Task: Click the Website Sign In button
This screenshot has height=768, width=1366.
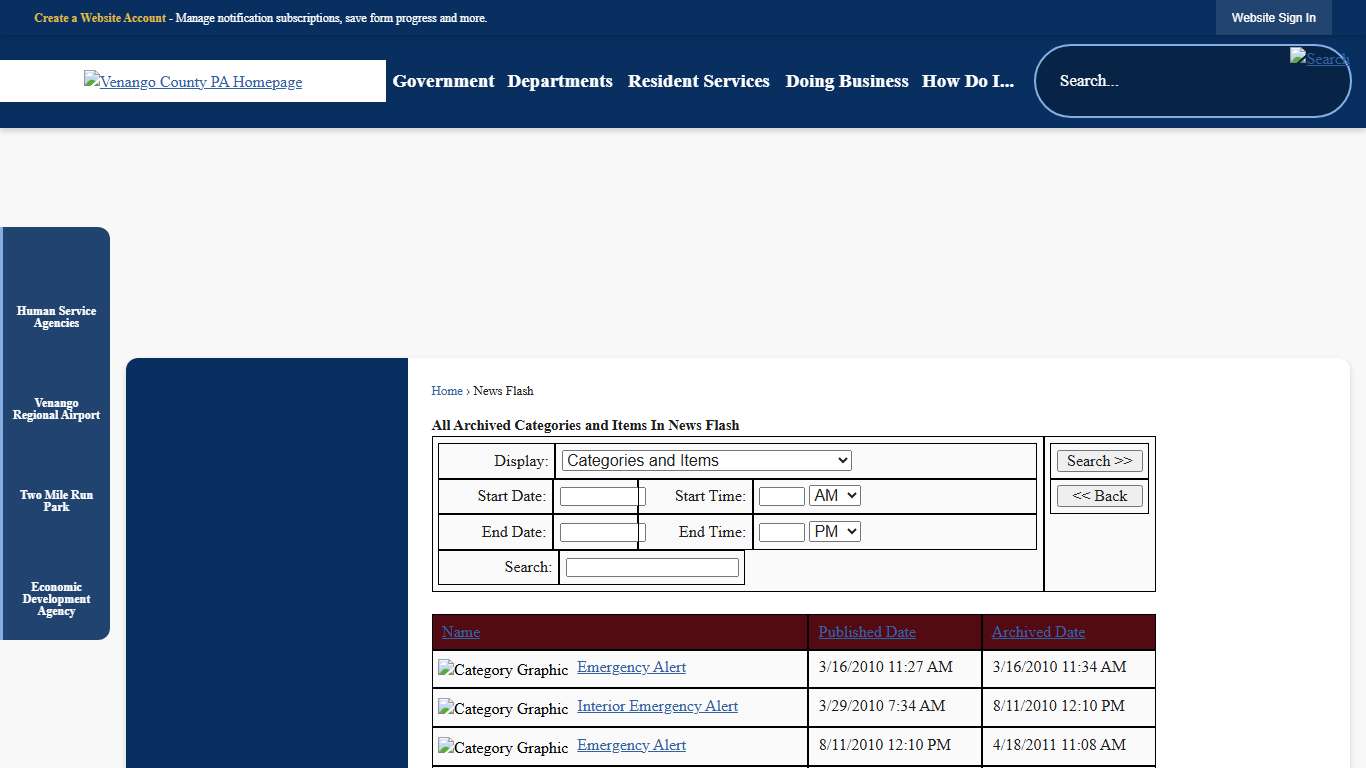Action: coord(1273,18)
